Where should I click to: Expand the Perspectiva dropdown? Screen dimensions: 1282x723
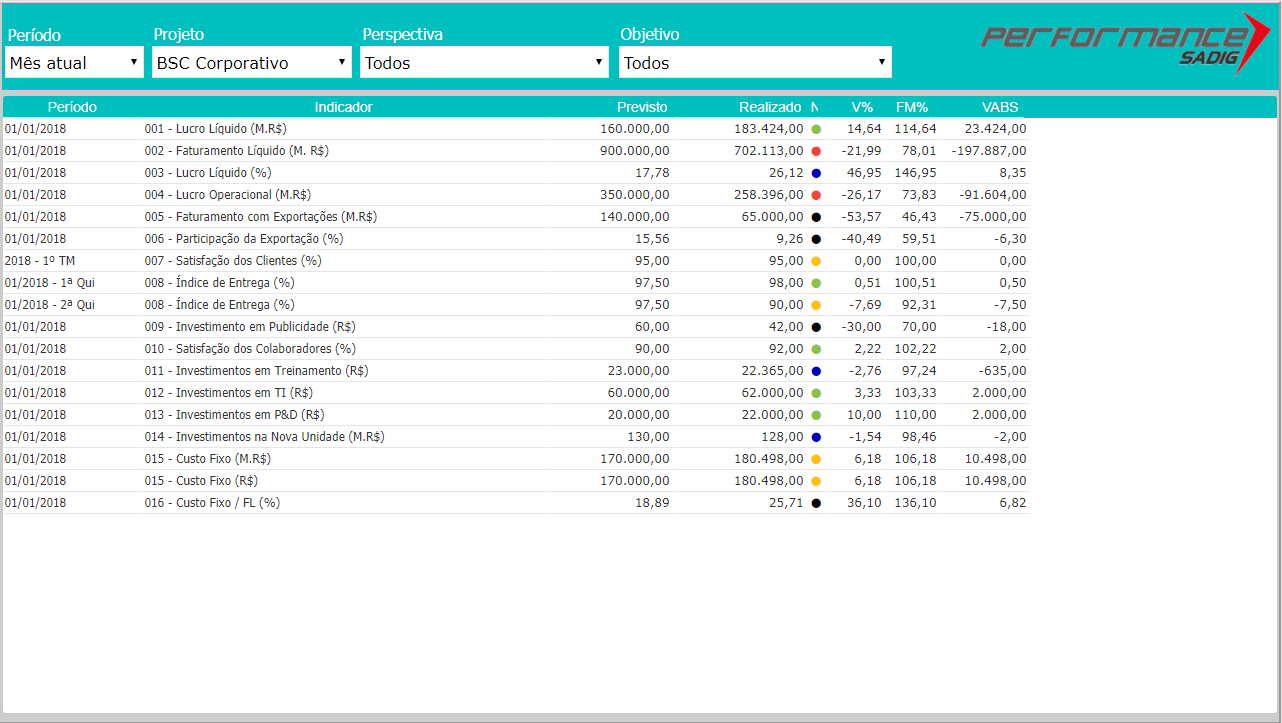pos(484,62)
